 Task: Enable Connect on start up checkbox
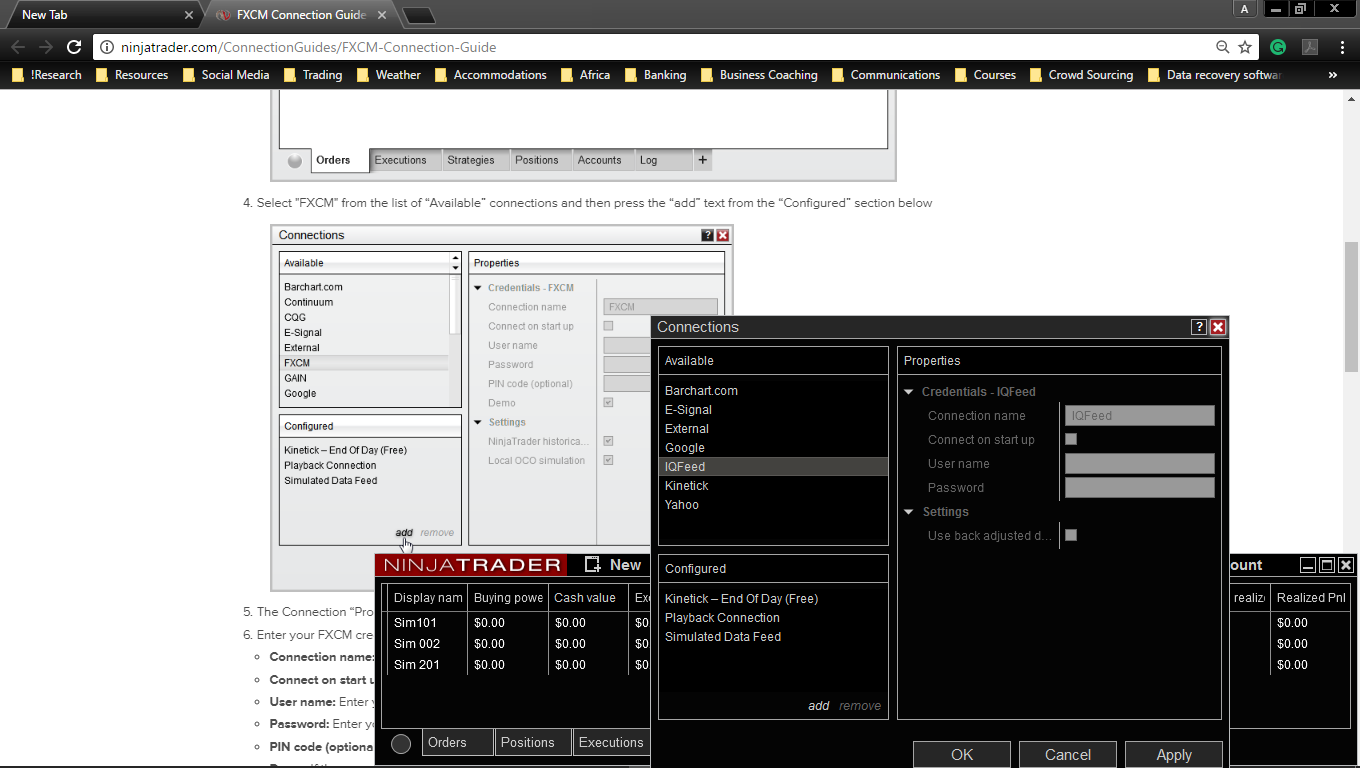pos(1071,439)
